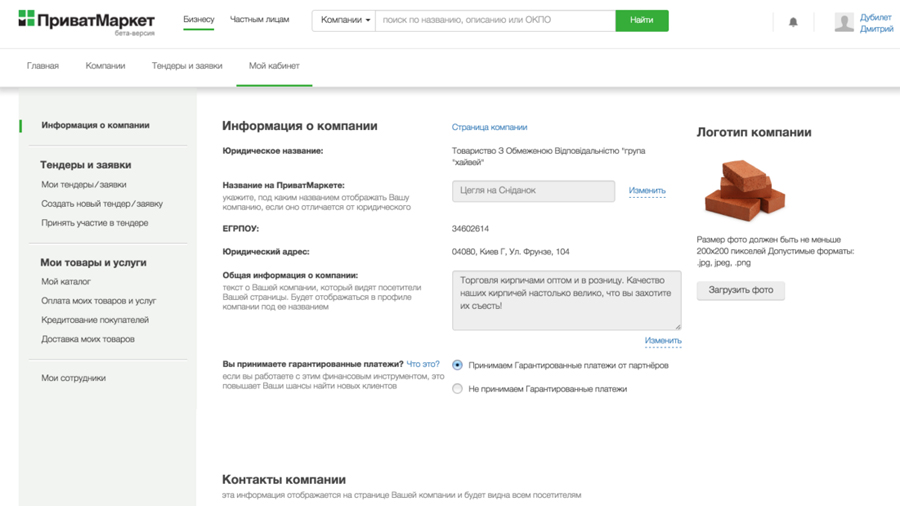Open the Компании navigation tab
The width and height of the screenshot is (900, 506).
(105, 66)
